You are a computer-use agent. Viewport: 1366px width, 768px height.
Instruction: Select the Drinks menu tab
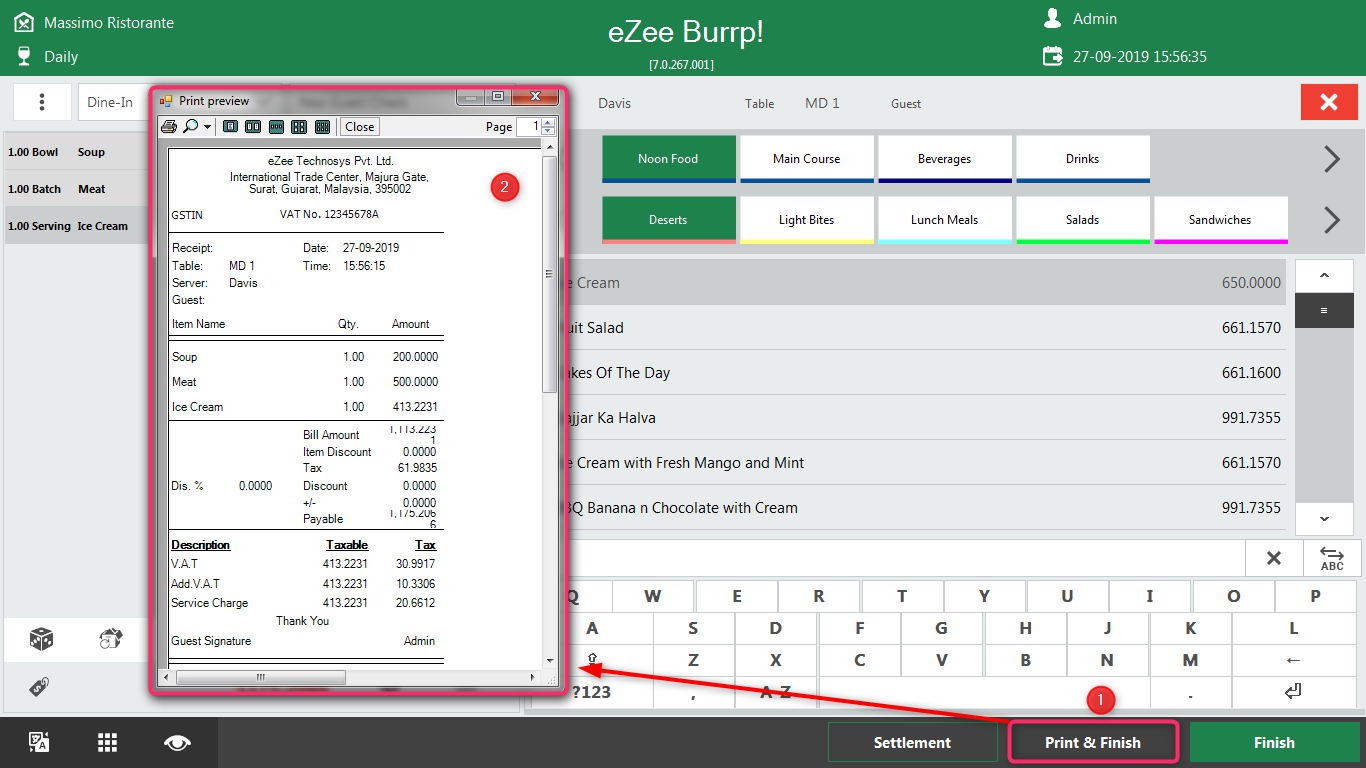(x=1083, y=159)
